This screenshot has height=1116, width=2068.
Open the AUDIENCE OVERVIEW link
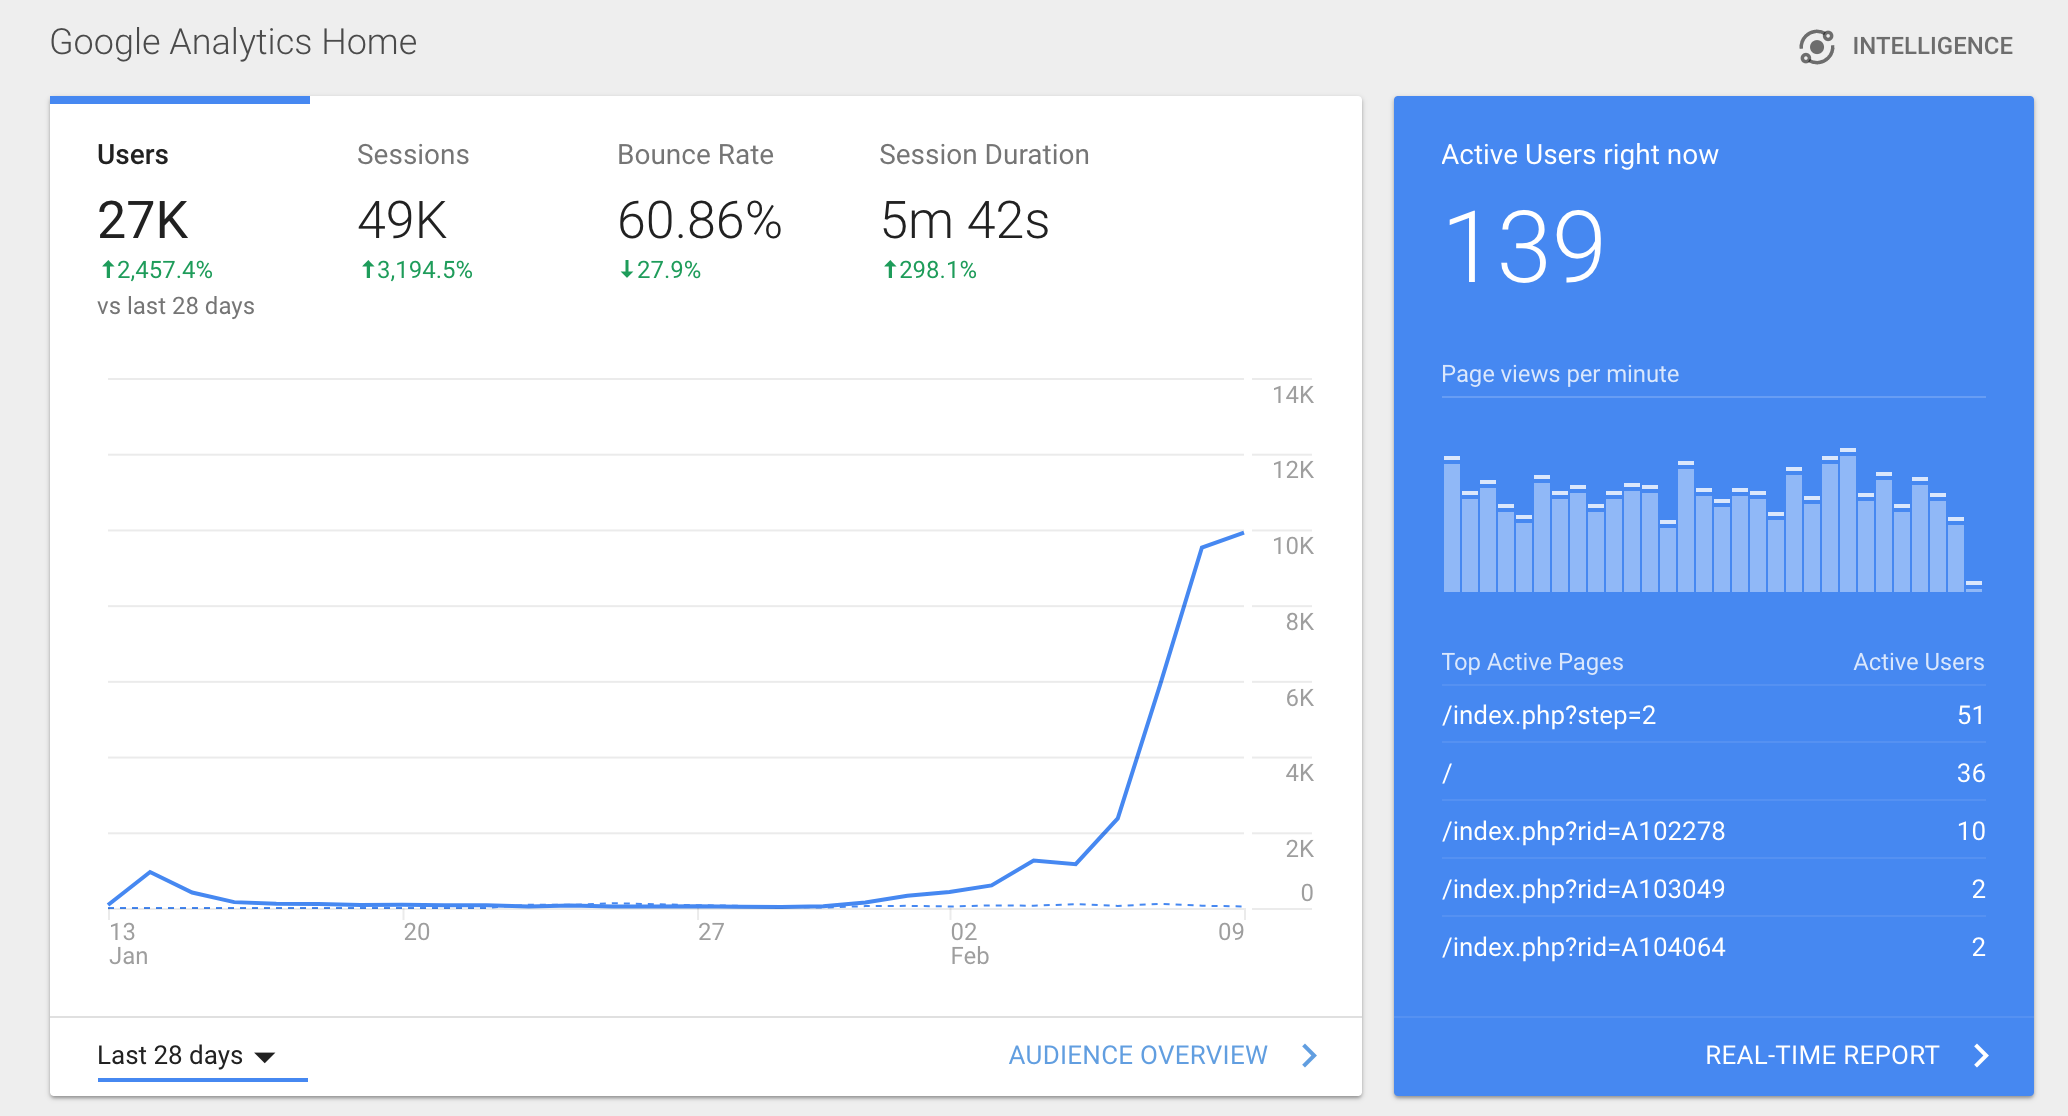[1138, 1055]
